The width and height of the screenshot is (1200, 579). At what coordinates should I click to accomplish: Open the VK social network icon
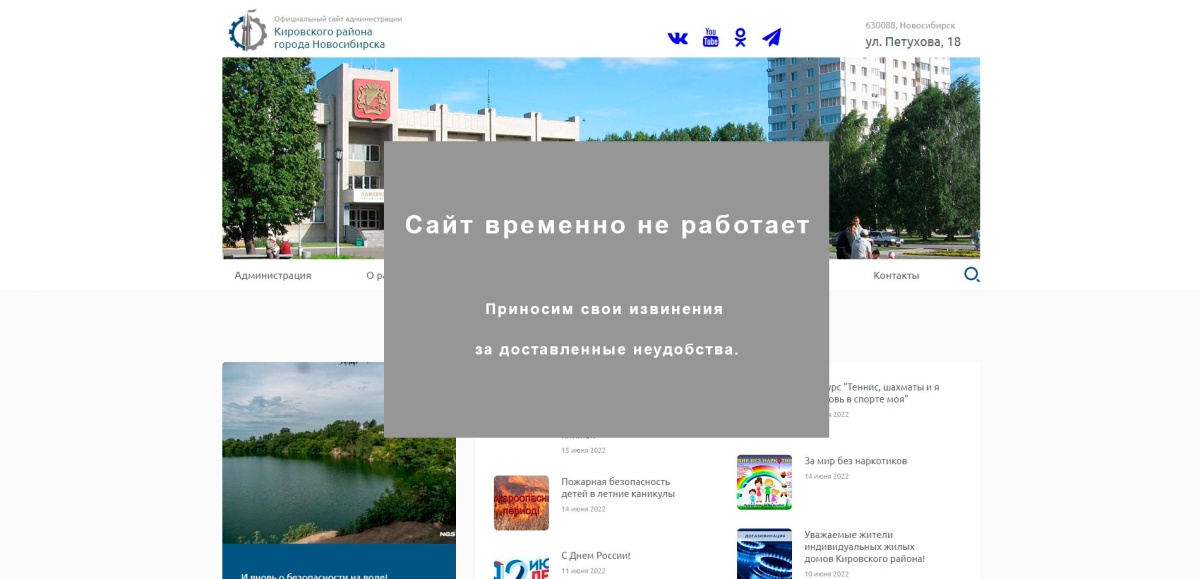[678, 38]
